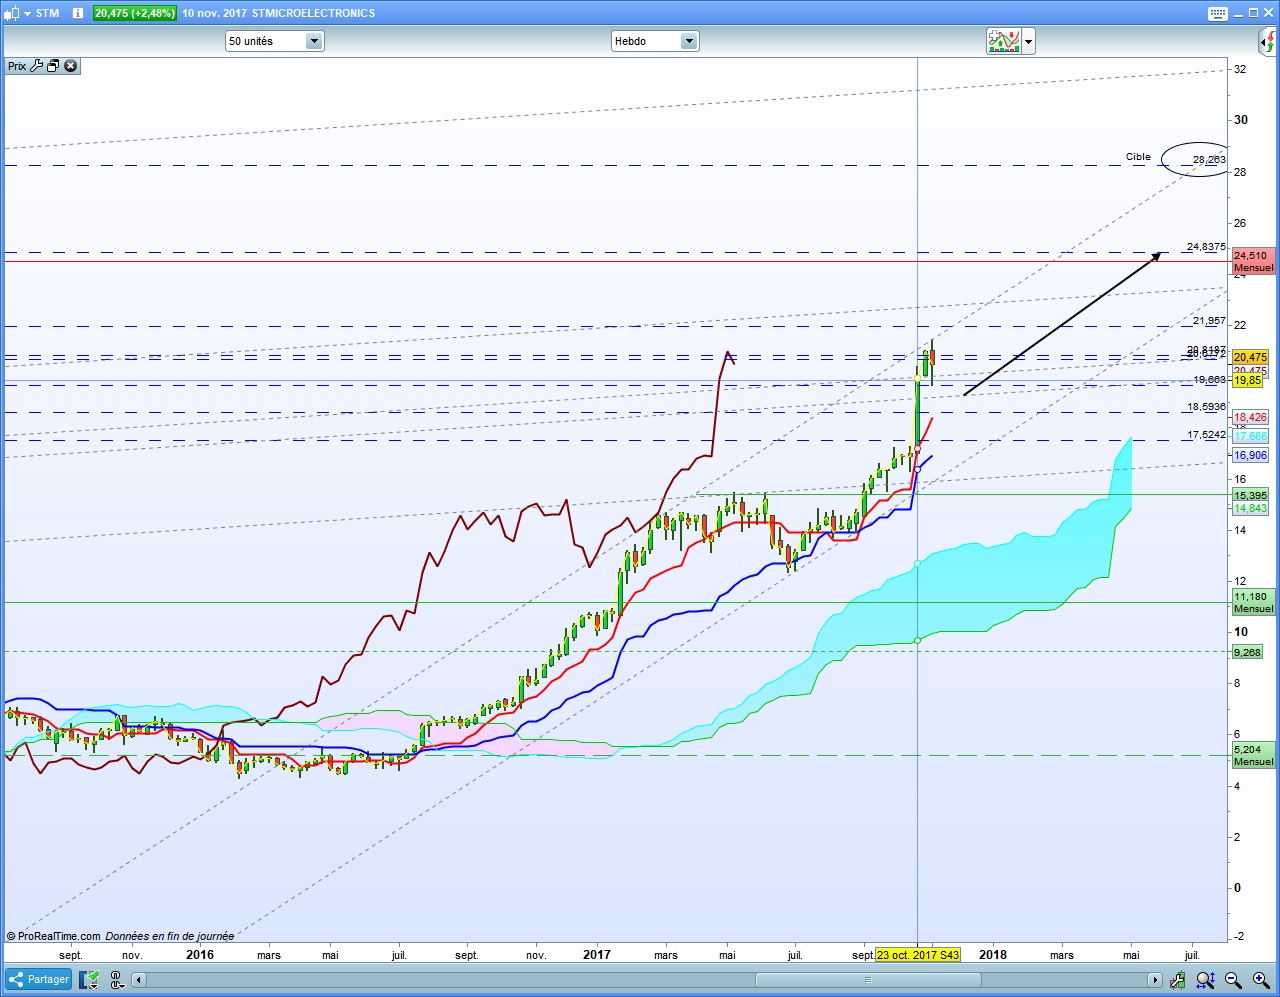Click the 2018 label on time axis
This screenshot has width=1280, height=997.
click(993, 955)
